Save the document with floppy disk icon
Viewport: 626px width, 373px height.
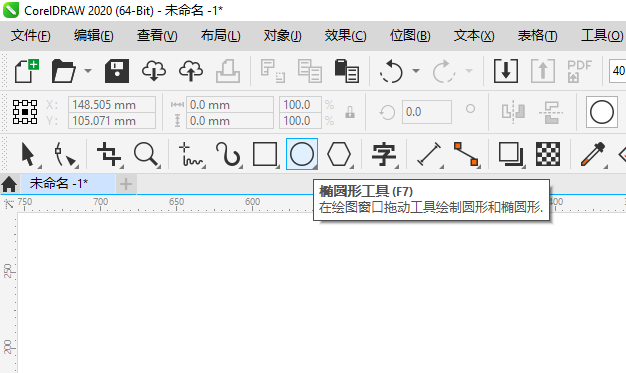tap(117, 71)
